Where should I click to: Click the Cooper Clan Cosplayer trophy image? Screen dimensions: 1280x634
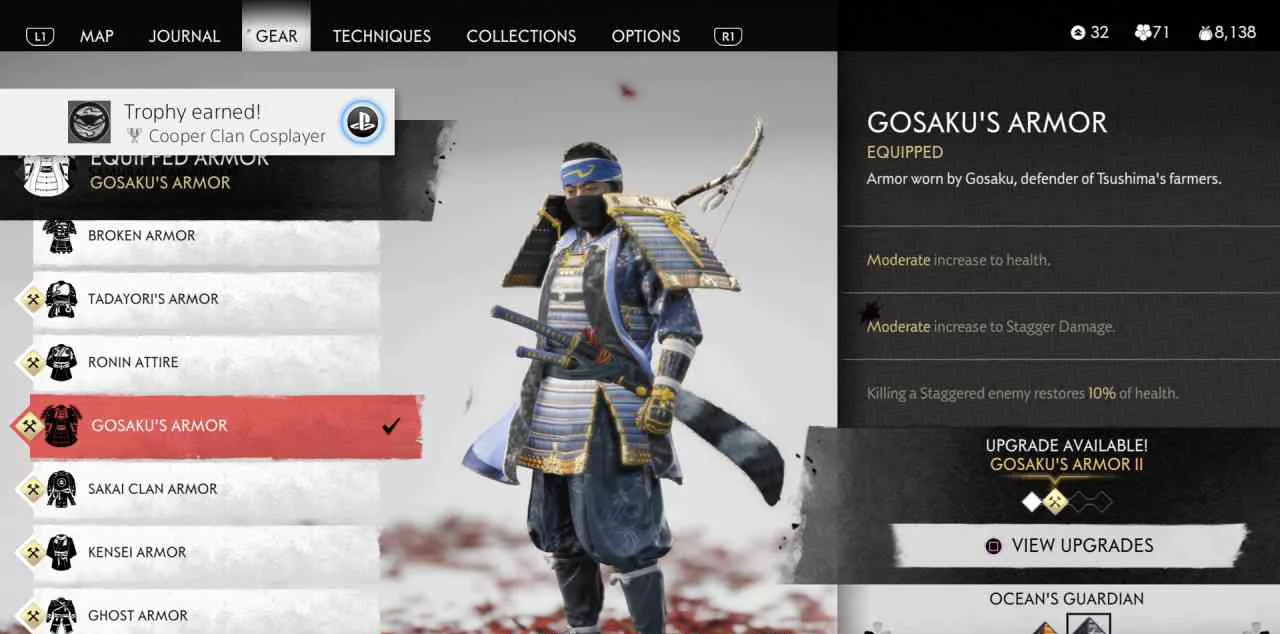click(89, 122)
